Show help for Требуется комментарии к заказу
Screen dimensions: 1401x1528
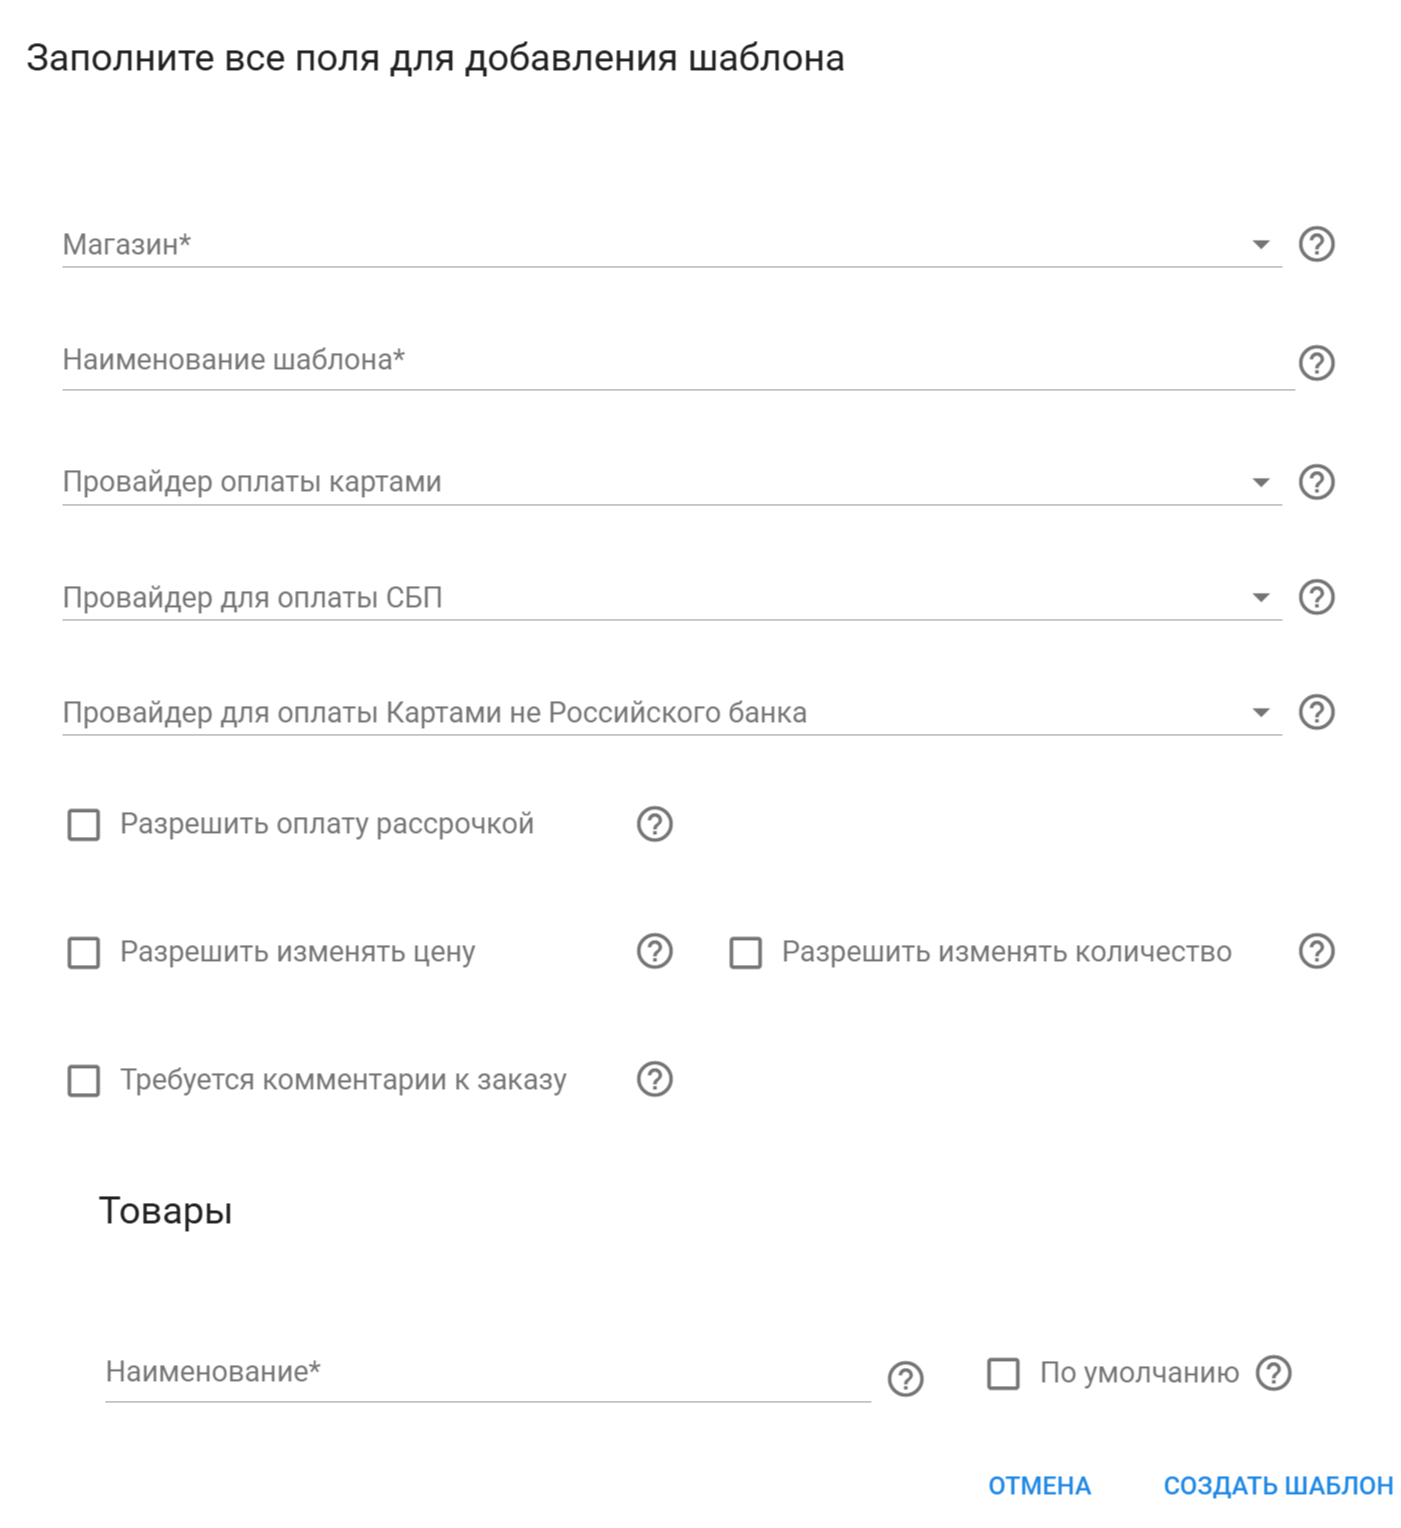pos(654,1079)
